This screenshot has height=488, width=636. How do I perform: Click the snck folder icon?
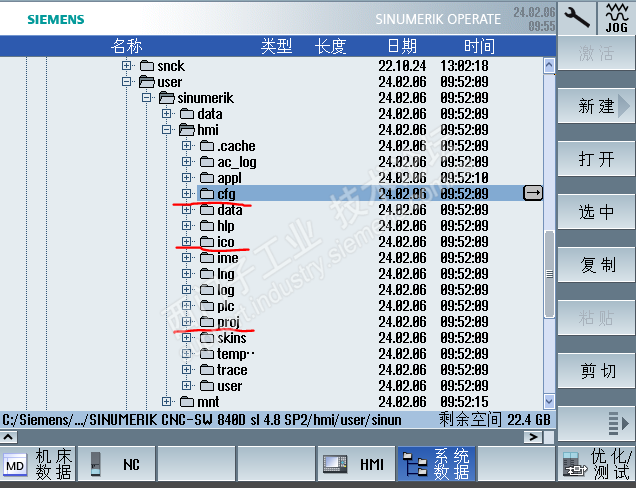[147, 66]
